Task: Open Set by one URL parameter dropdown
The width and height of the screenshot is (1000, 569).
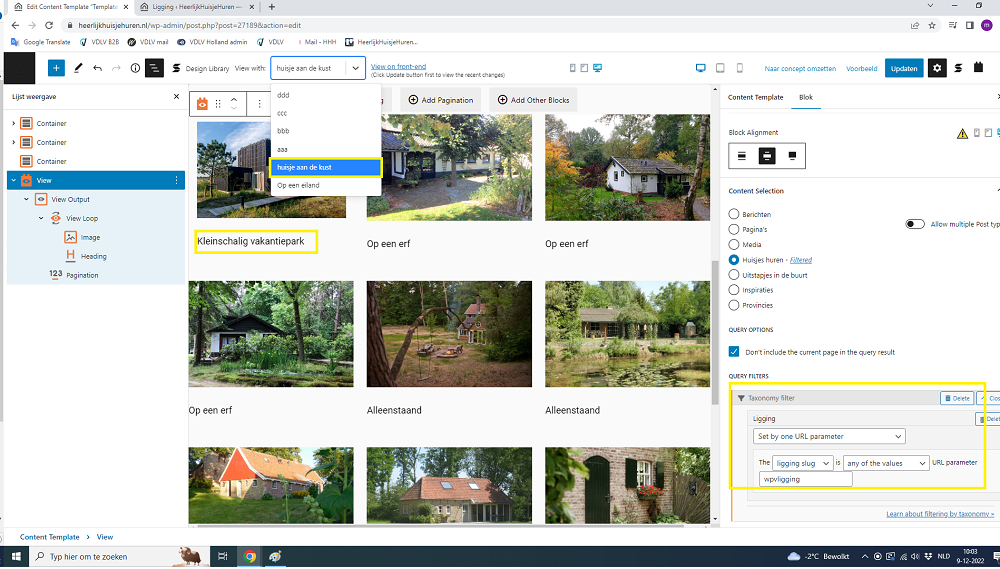Action: click(829, 436)
